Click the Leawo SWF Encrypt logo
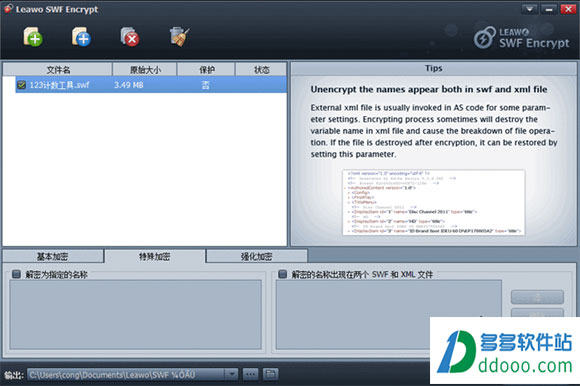The height and width of the screenshot is (386, 580). coord(521,37)
